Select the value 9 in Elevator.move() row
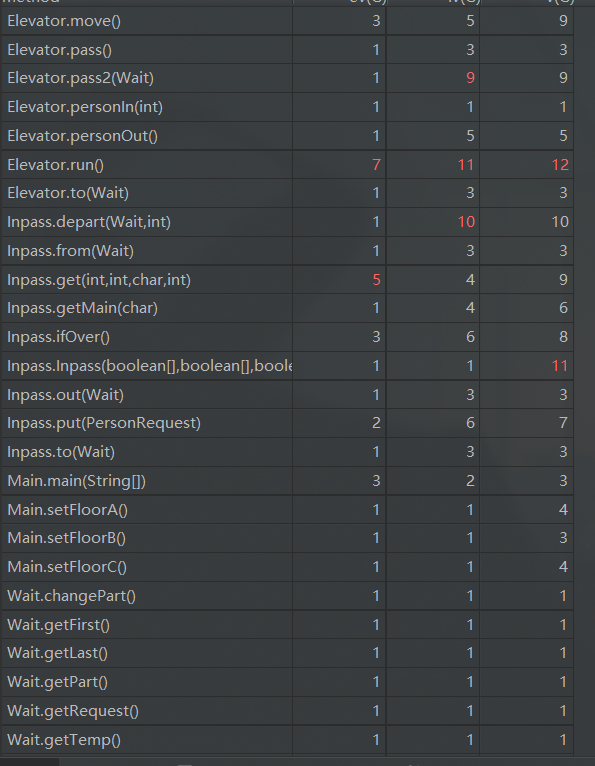The height and width of the screenshot is (766, 595). 563,21
